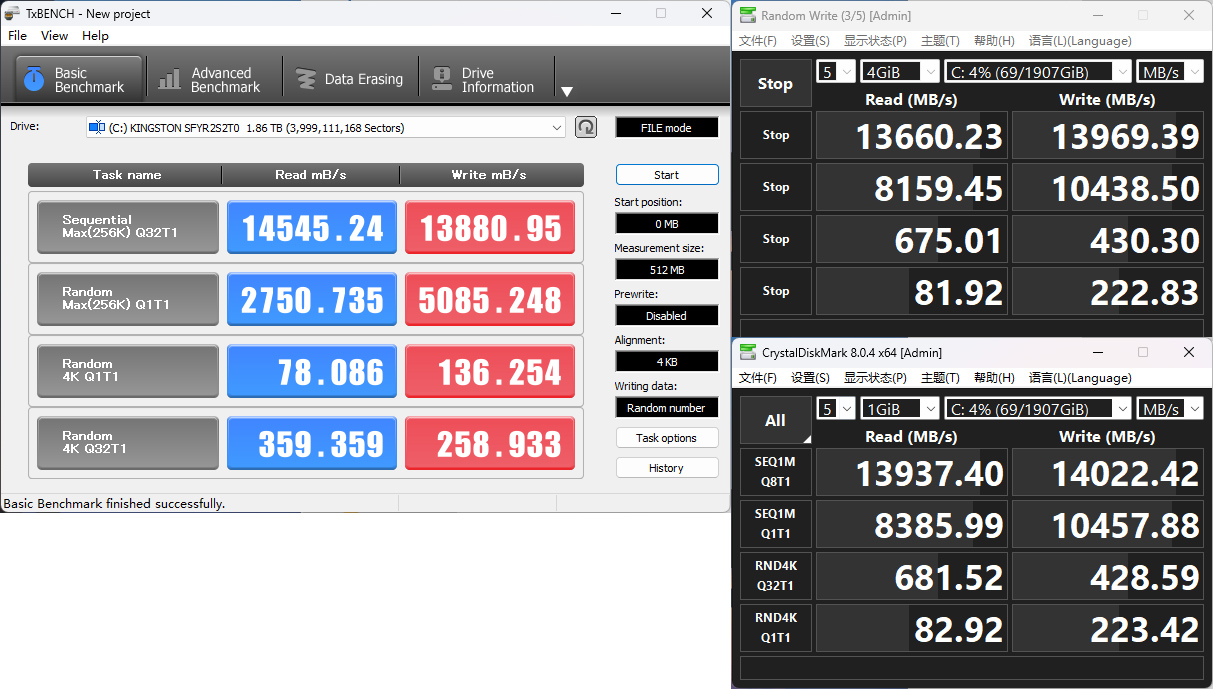Click the 2750.735 random read result
The width and height of the screenshot is (1213, 689).
pyautogui.click(x=312, y=299)
